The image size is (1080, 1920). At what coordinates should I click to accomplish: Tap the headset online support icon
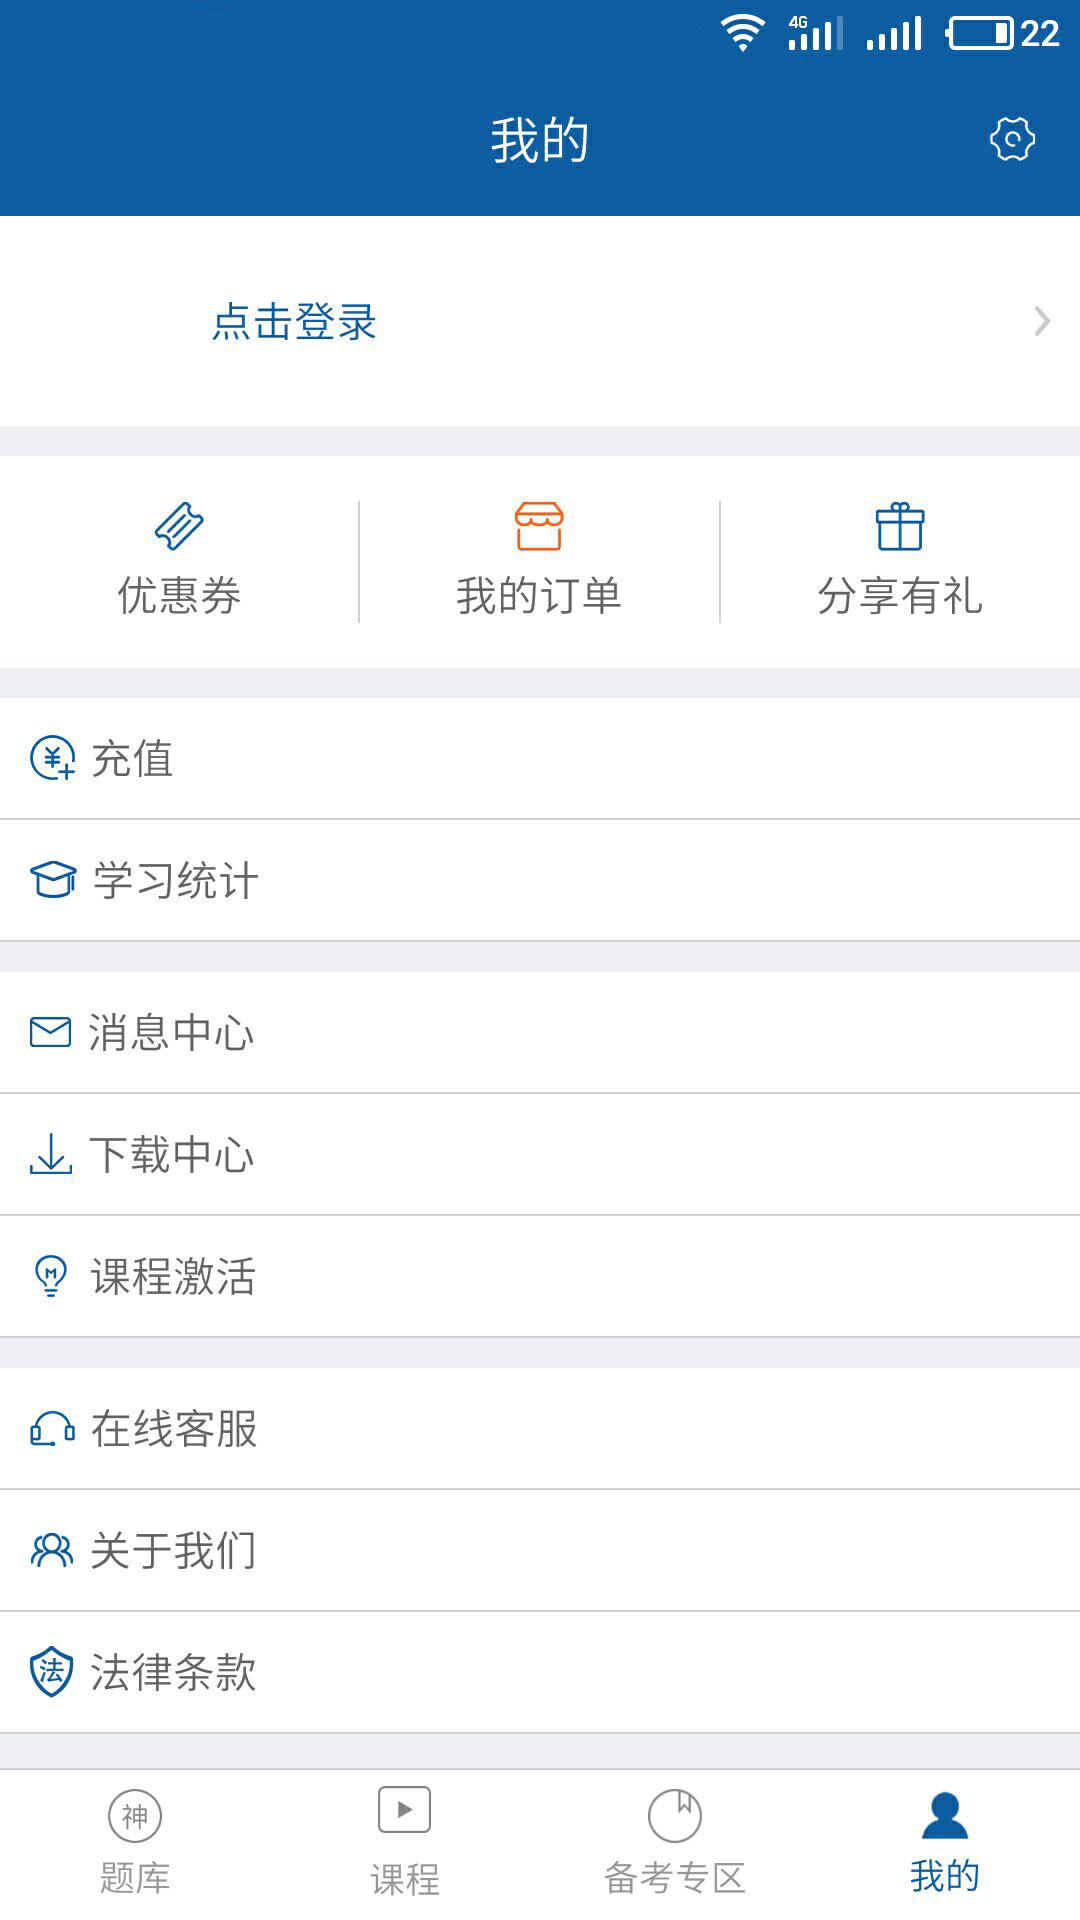(x=52, y=1429)
